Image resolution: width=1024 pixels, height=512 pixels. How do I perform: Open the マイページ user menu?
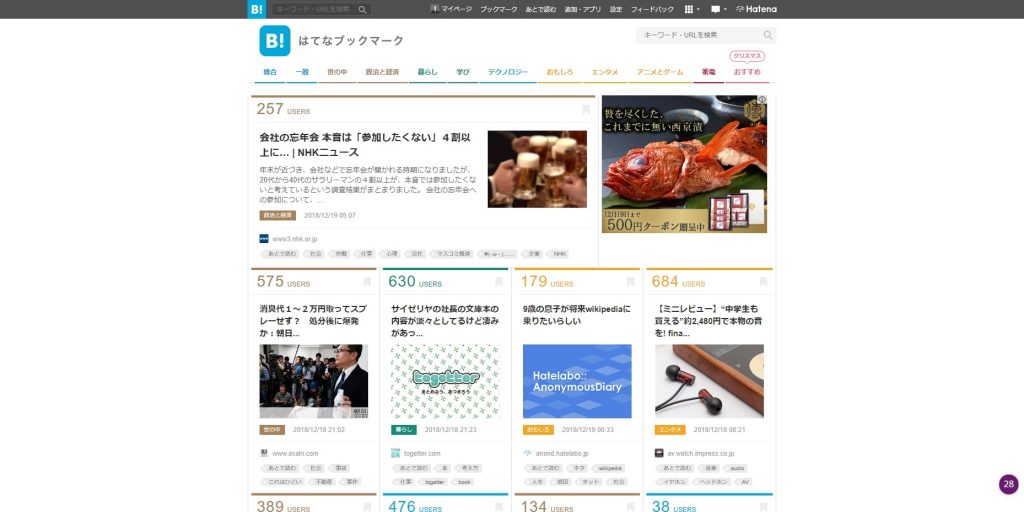pos(451,9)
